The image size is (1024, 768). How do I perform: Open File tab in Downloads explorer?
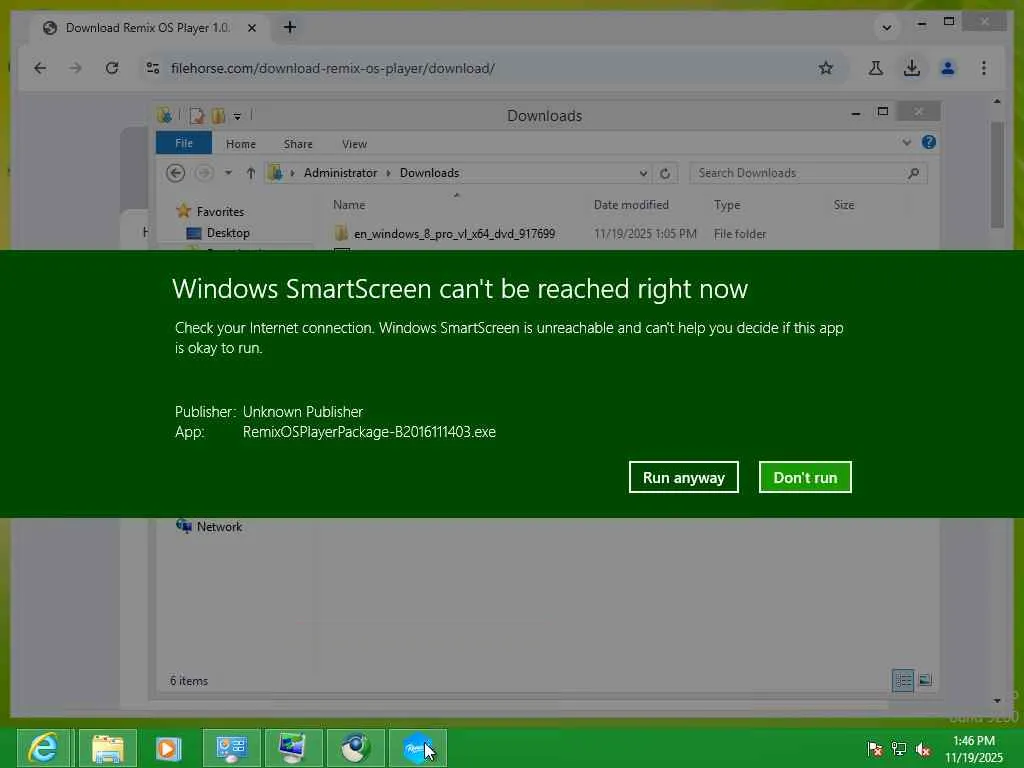[x=184, y=143]
